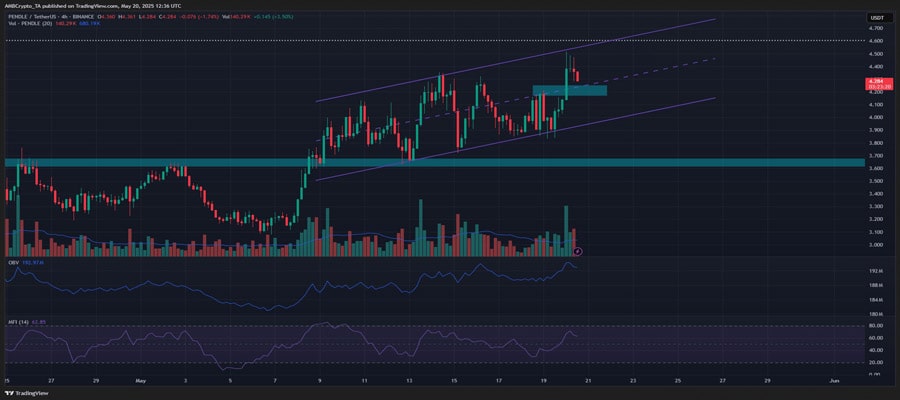Image resolution: width=900 pixels, height=400 pixels.
Task: Select the MFI (14) indicator label
Action: pyautogui.click(x=17, y=322)
